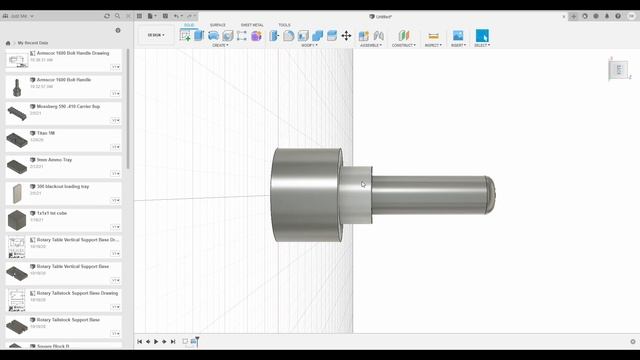Select the Hole tool
The height and width of the screenshot is (360, 640).
(x=227, y=36)
